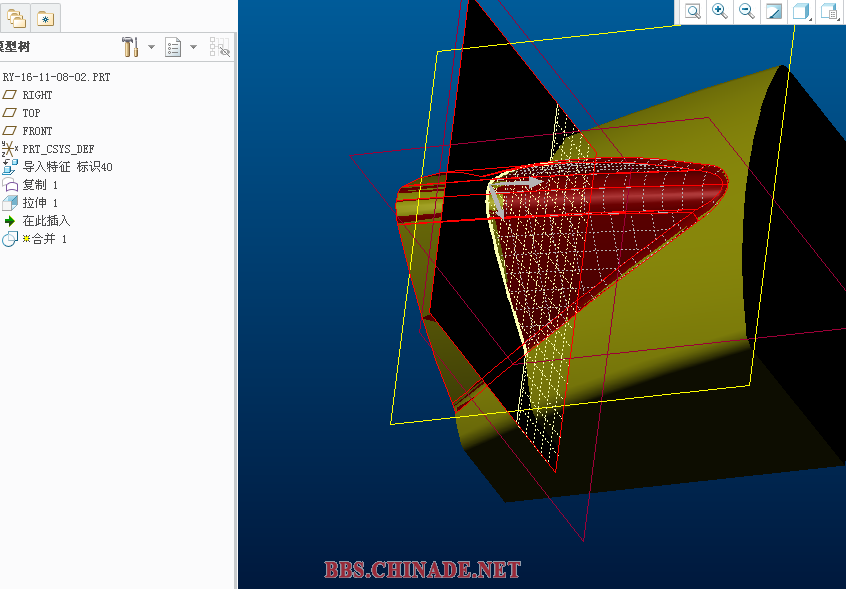The height and width of the screenshot is (589, 846).
Task: Select the RIGHT datum plane in tree
Action: tap(37, 95)
